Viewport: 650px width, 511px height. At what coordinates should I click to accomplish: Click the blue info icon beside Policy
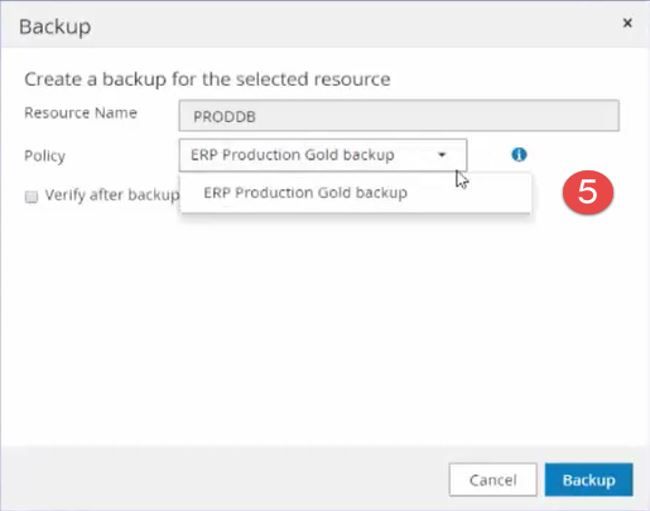pos(519,155)
